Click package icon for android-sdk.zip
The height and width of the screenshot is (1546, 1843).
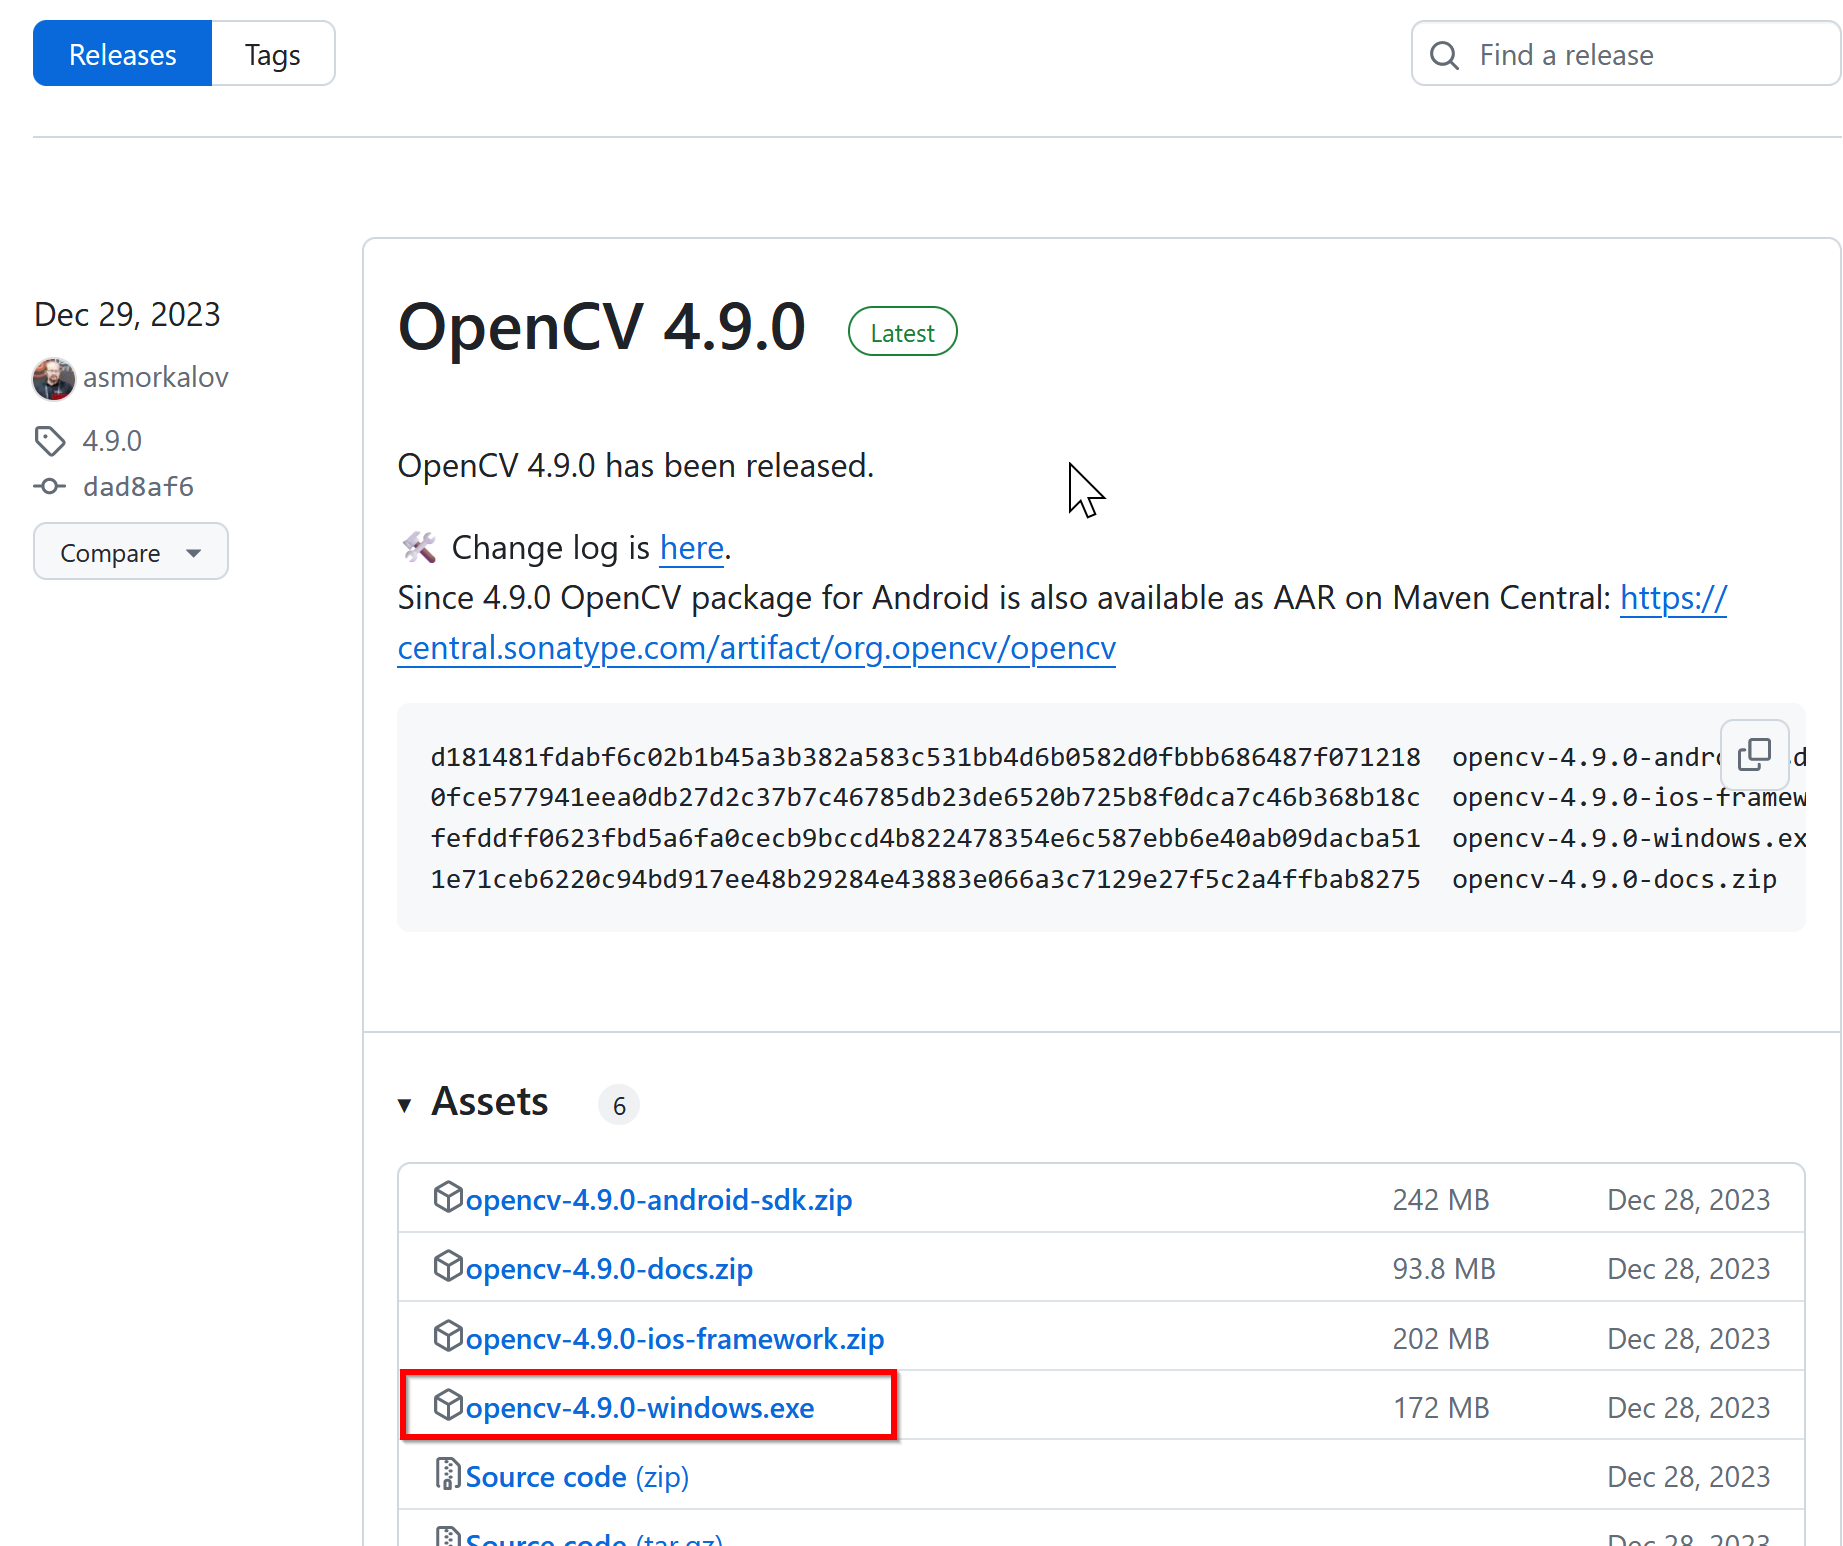[x=448, y=1196]
